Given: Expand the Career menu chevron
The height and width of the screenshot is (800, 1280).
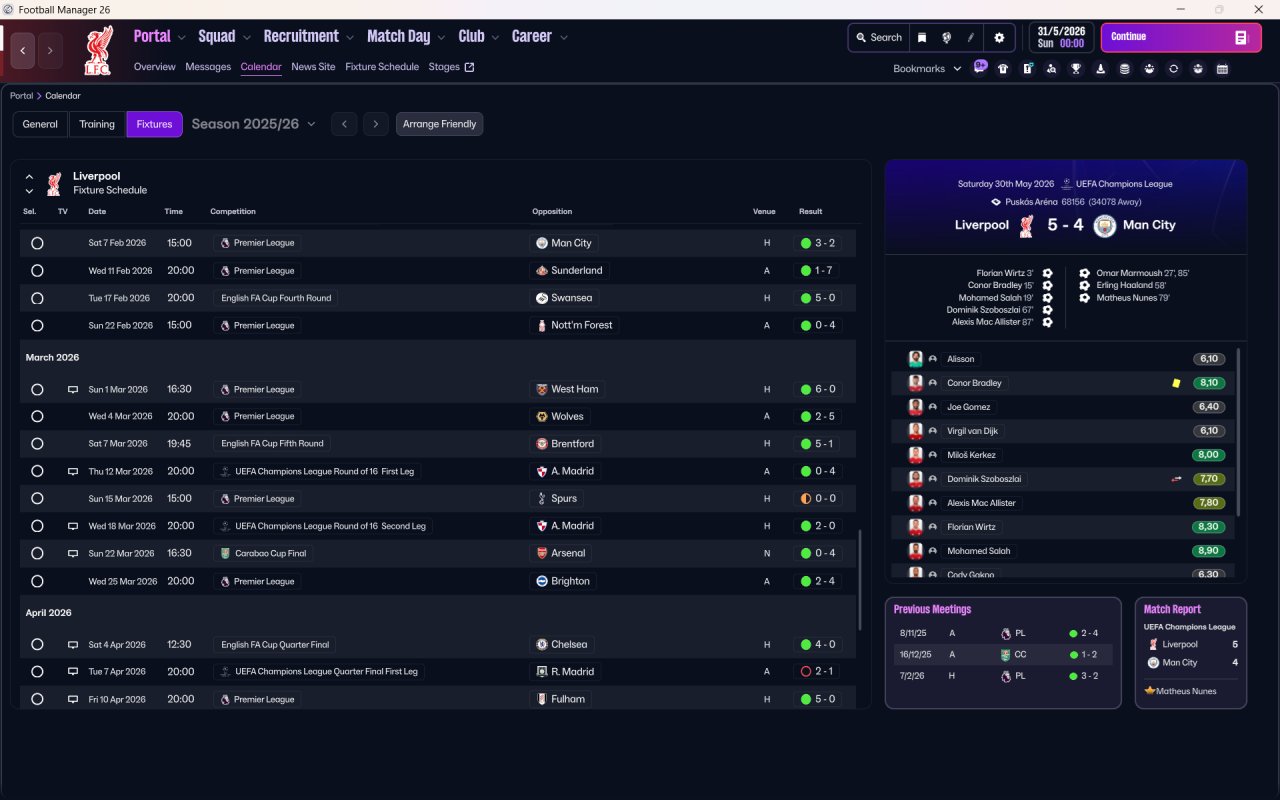Looking at the screenshot, I should (563, 37).
